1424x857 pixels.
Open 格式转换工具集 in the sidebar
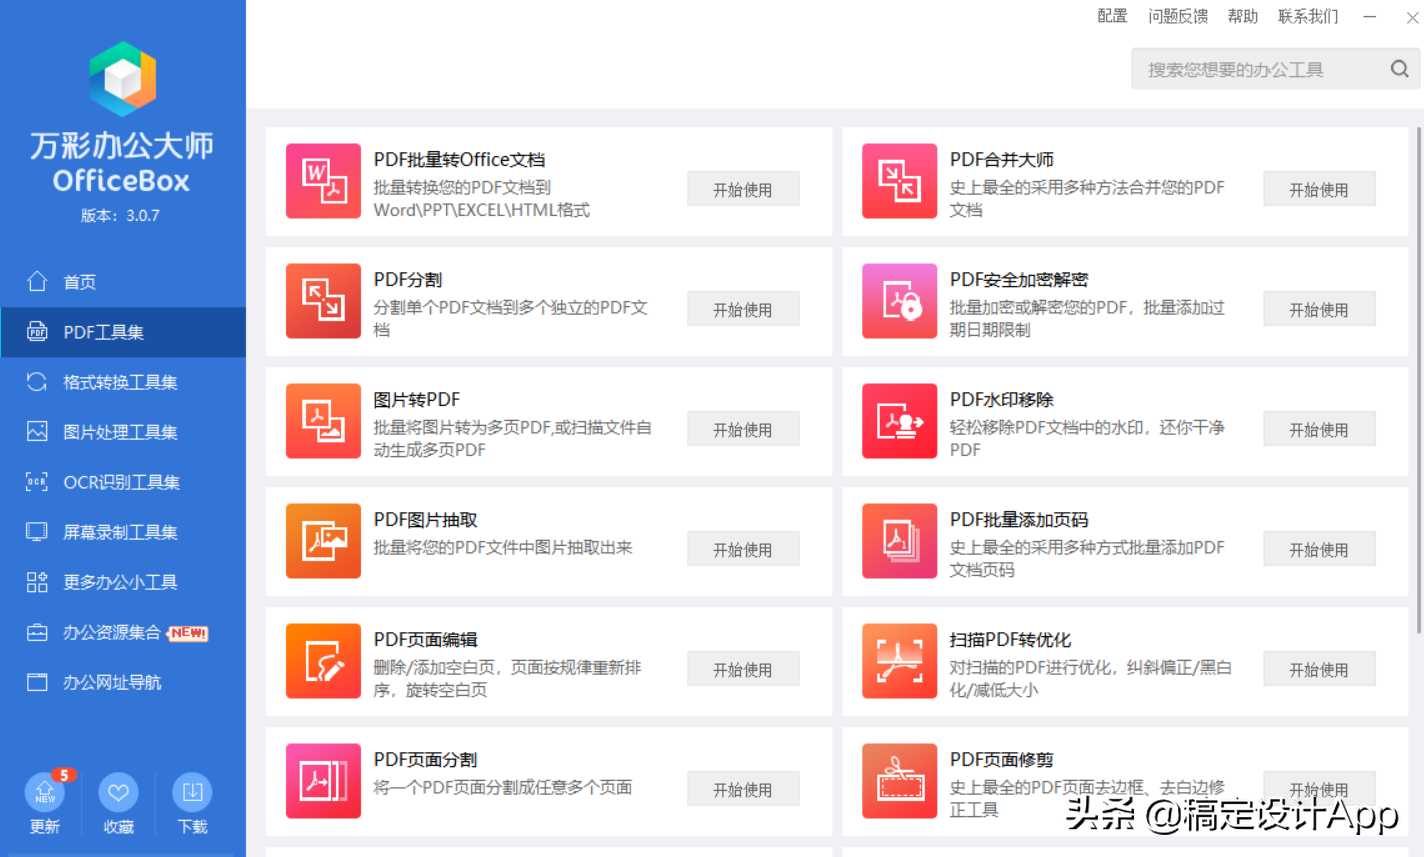tap(123, 382)
